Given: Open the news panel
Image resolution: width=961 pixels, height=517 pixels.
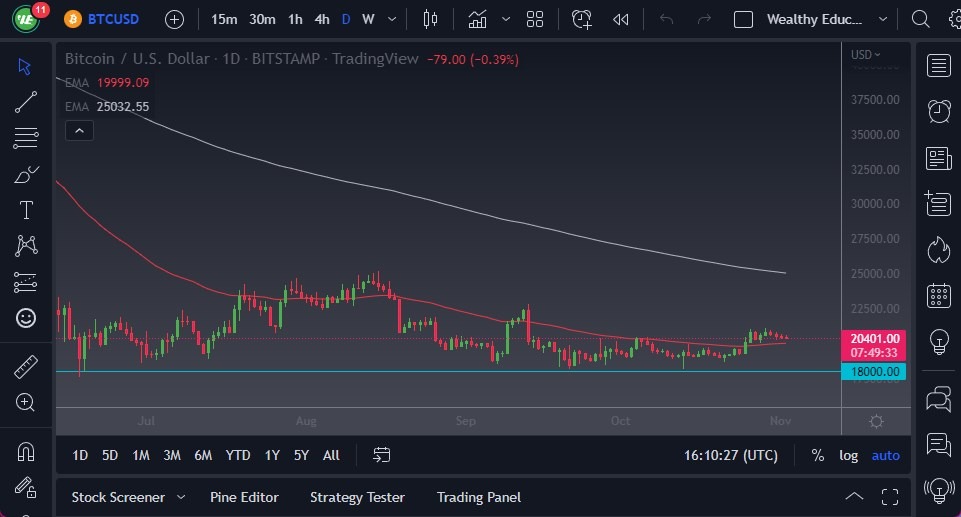Looking at the screenshot, I should tap(938, 158).
